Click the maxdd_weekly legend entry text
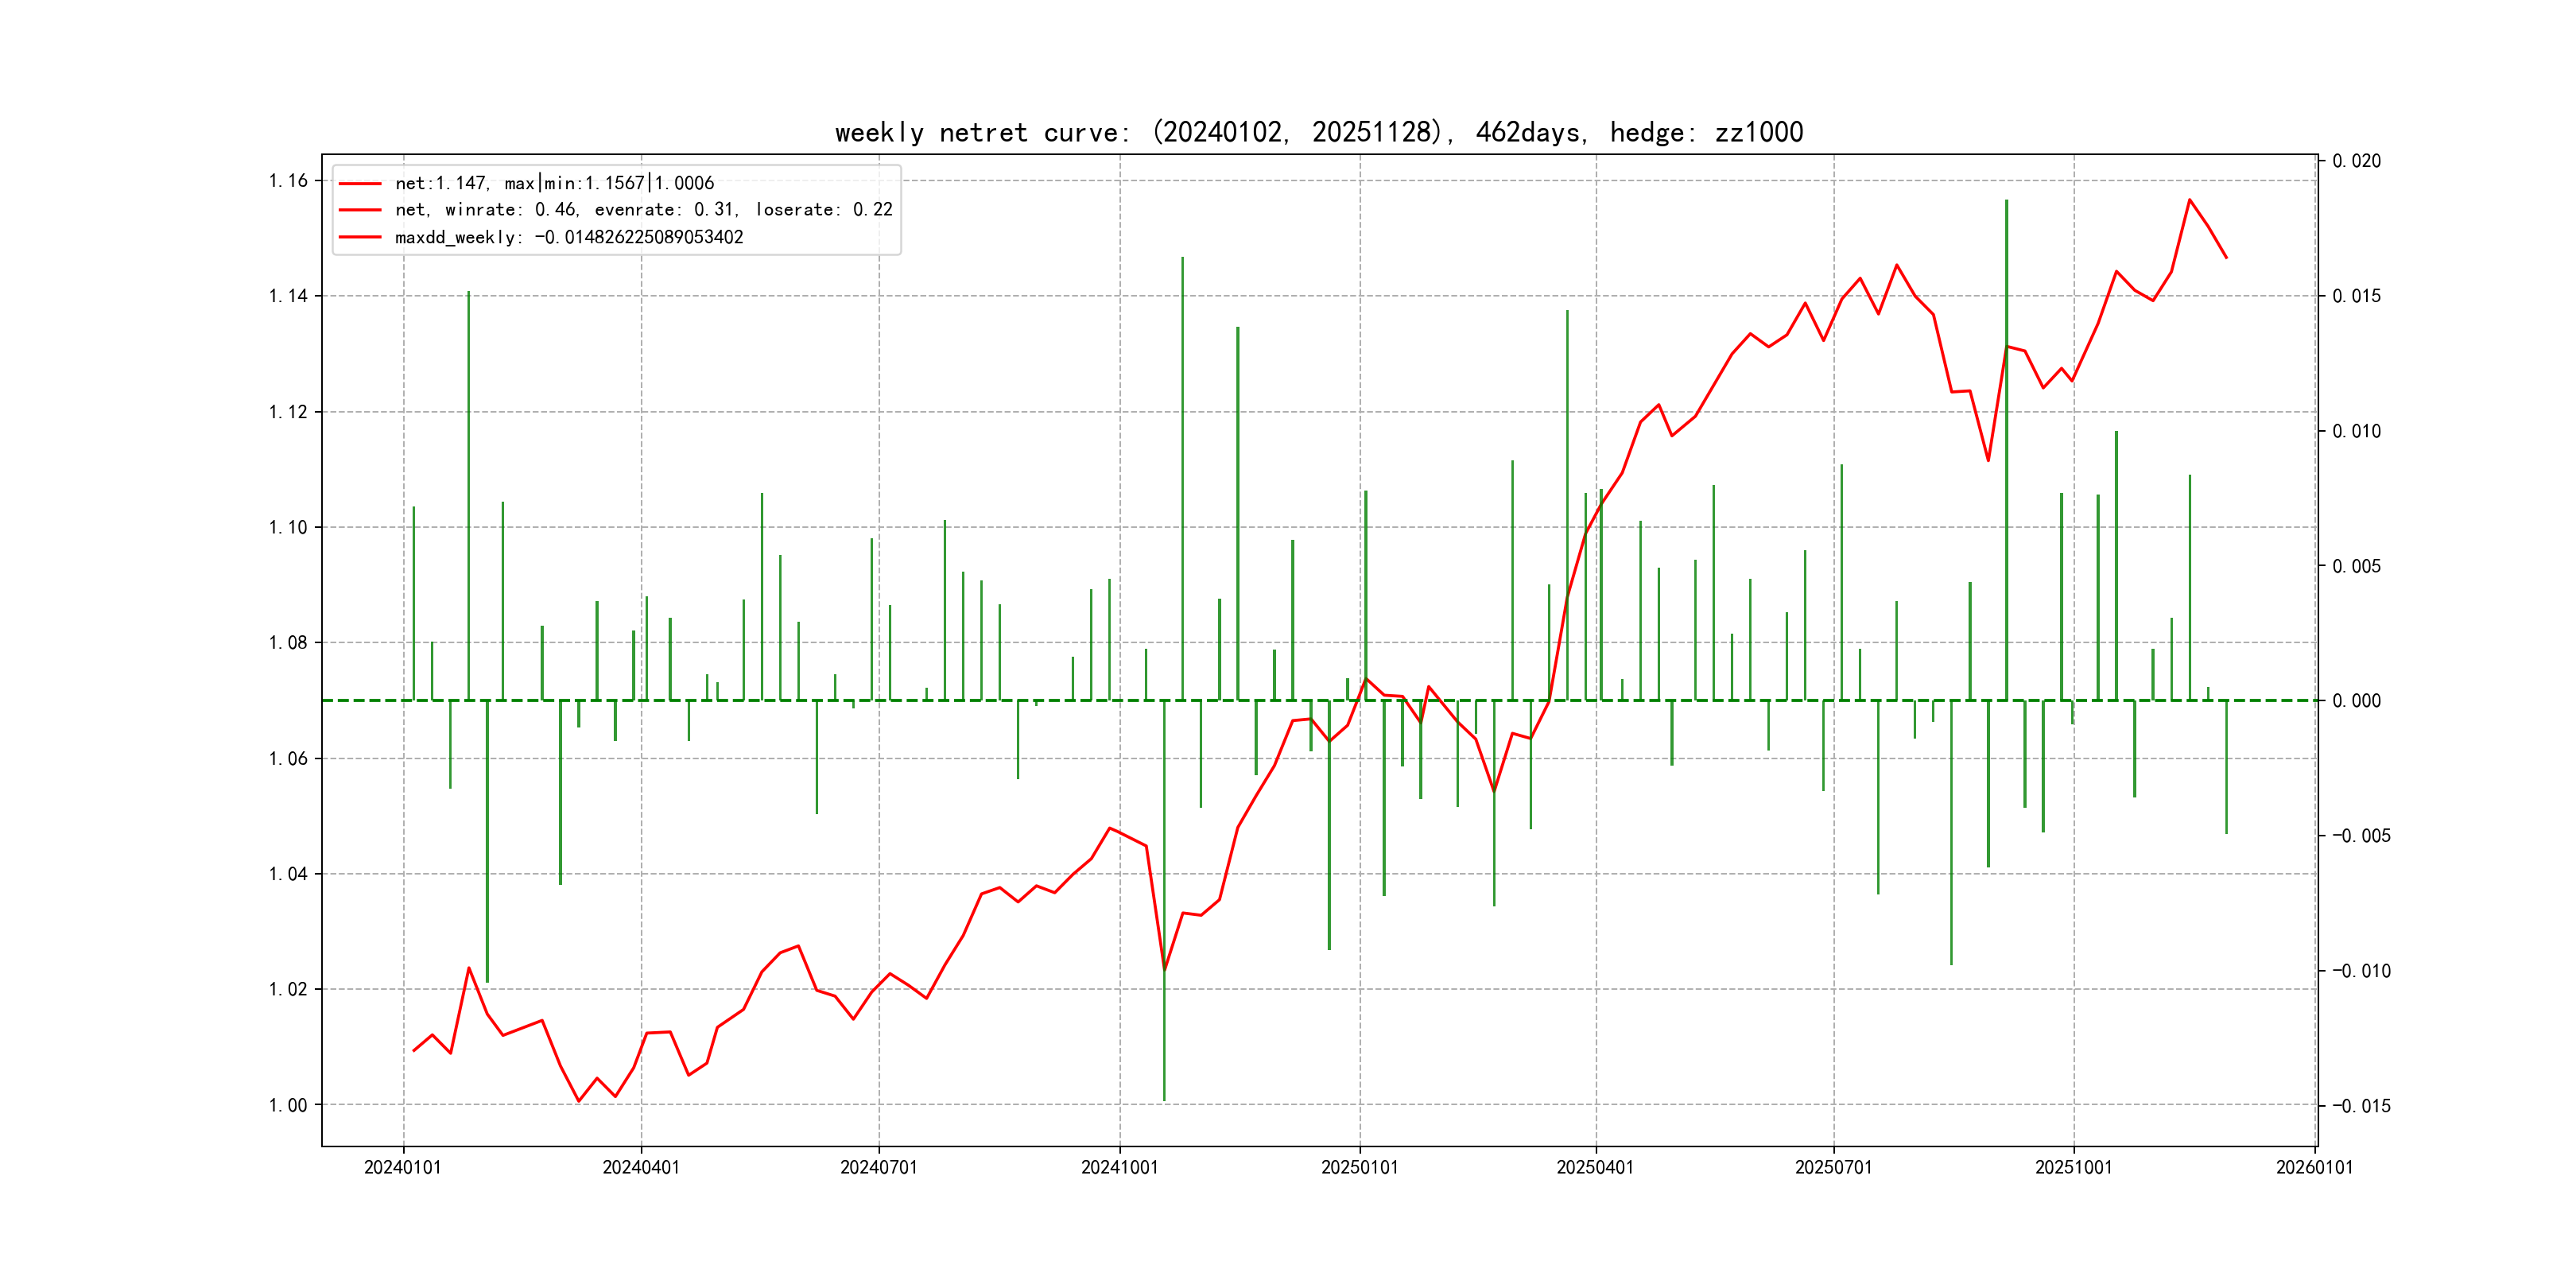Image resolution: width=2576 pixels, height=1288 pixels. click(568, 237)
